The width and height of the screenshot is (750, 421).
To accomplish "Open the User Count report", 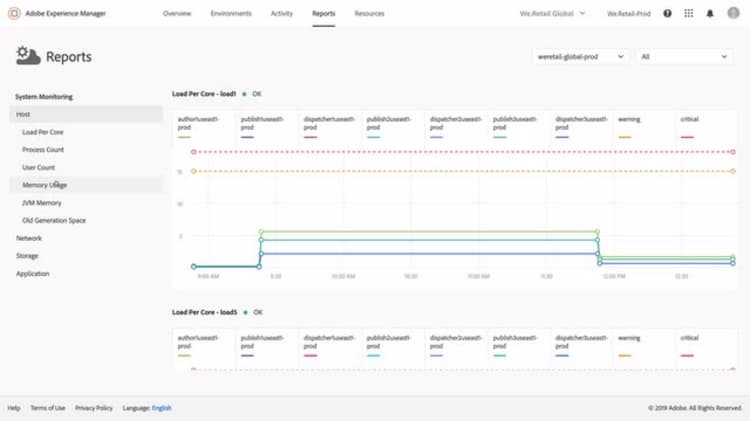I will pyautogui.click(x=38, y=167).
